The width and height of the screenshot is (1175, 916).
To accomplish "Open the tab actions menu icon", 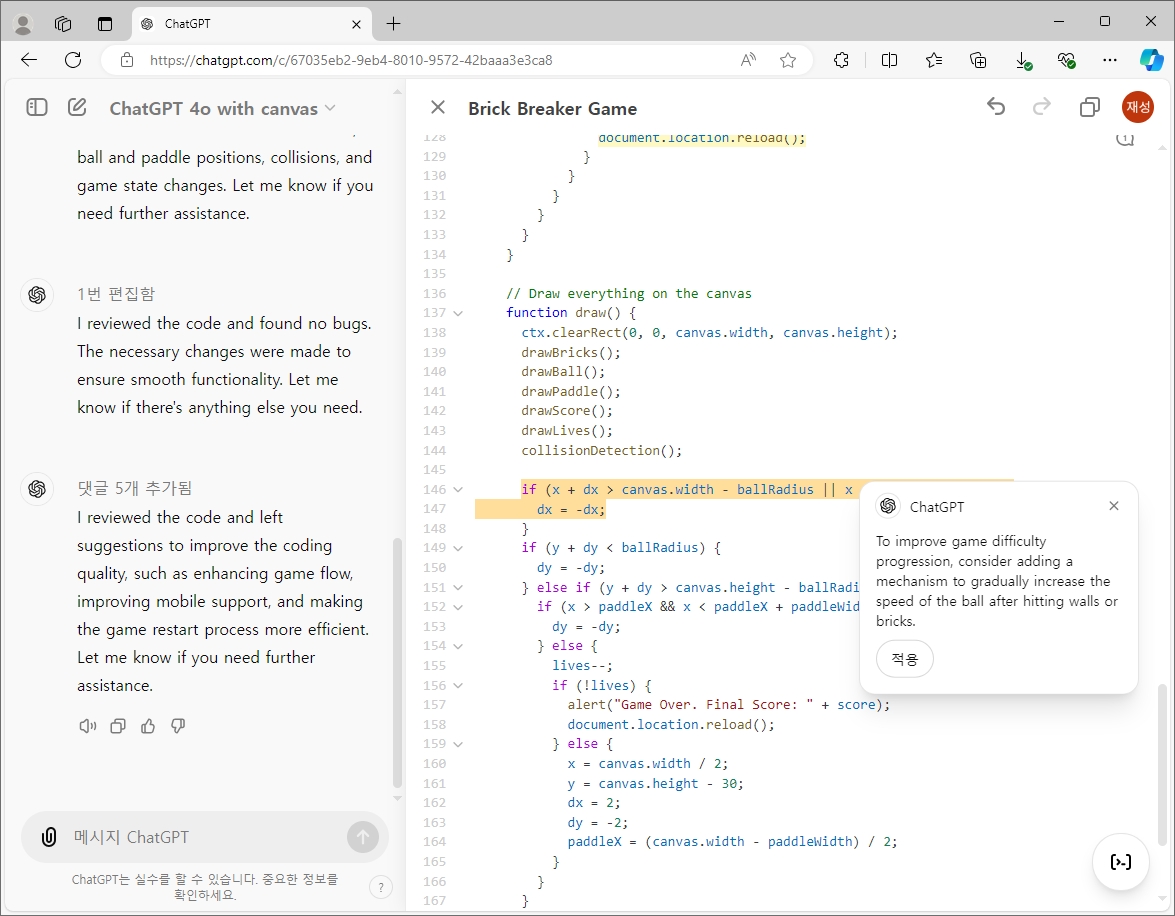I will click(x=105, y=24).
